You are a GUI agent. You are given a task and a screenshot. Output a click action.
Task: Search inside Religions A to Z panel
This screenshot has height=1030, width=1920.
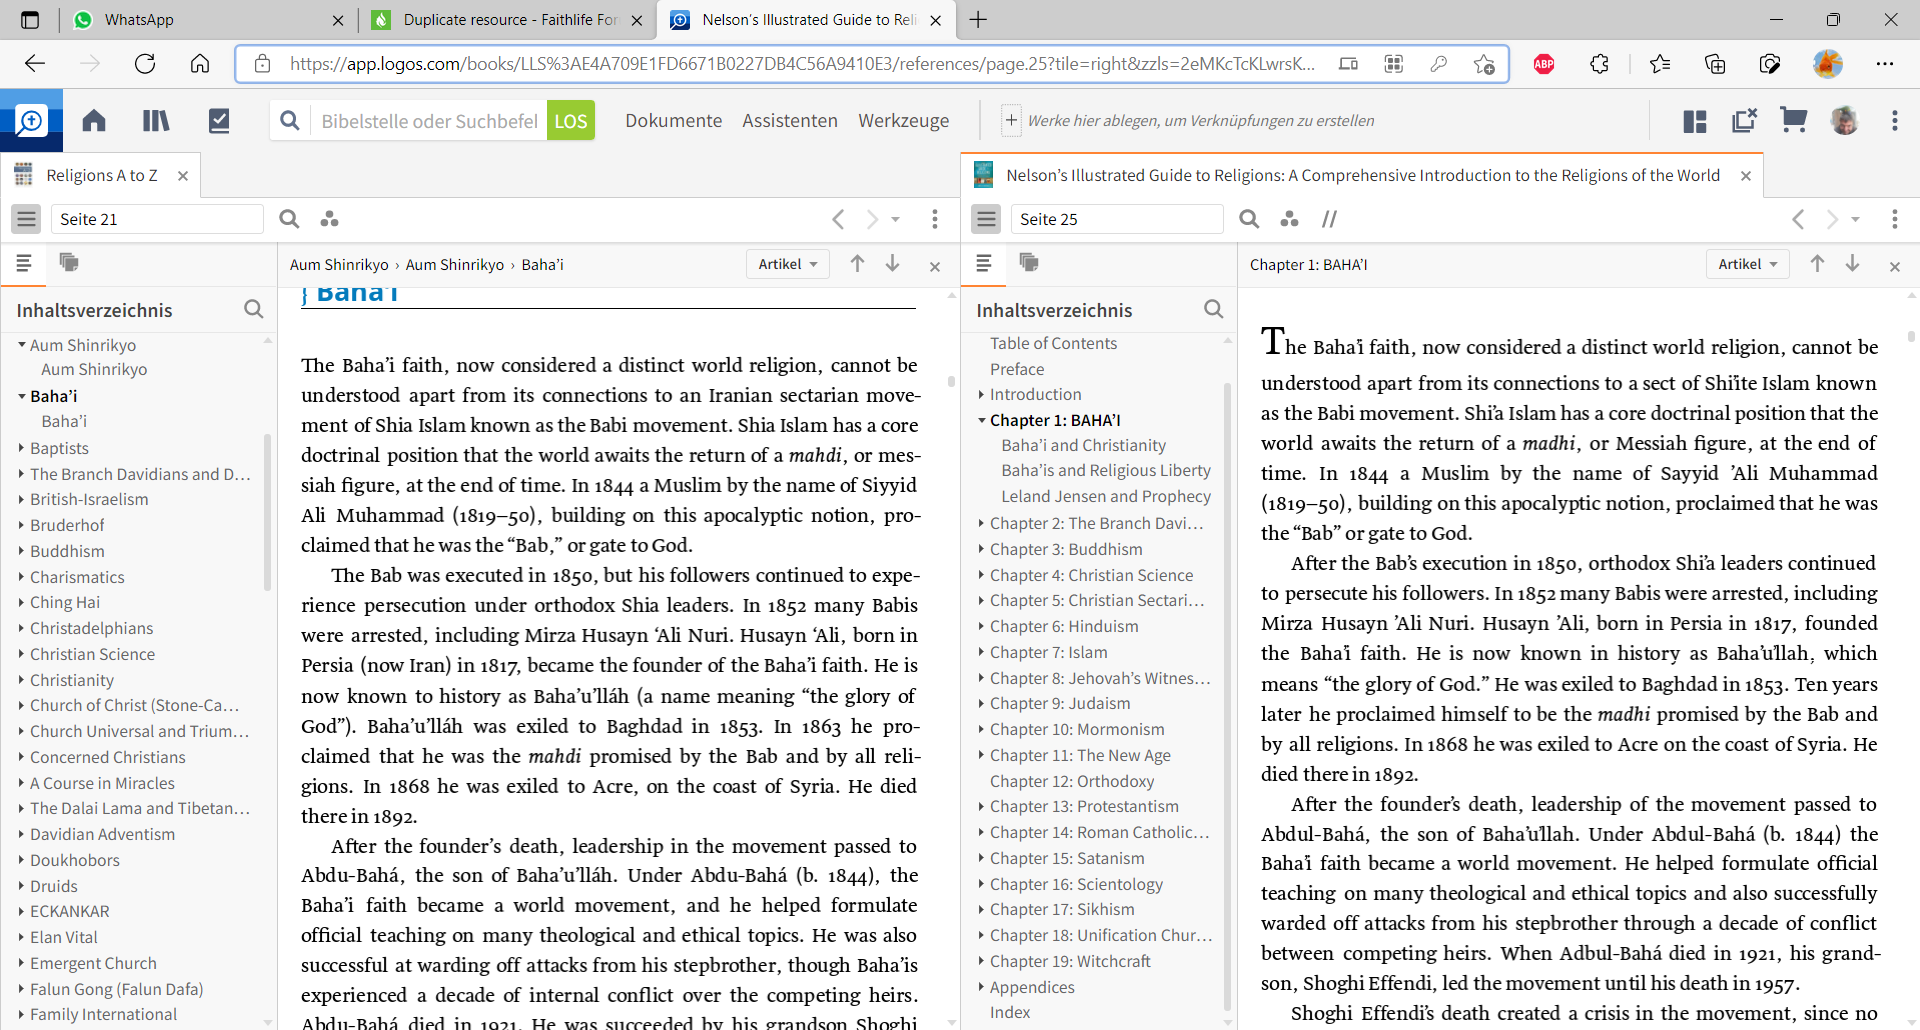point(289,219)
